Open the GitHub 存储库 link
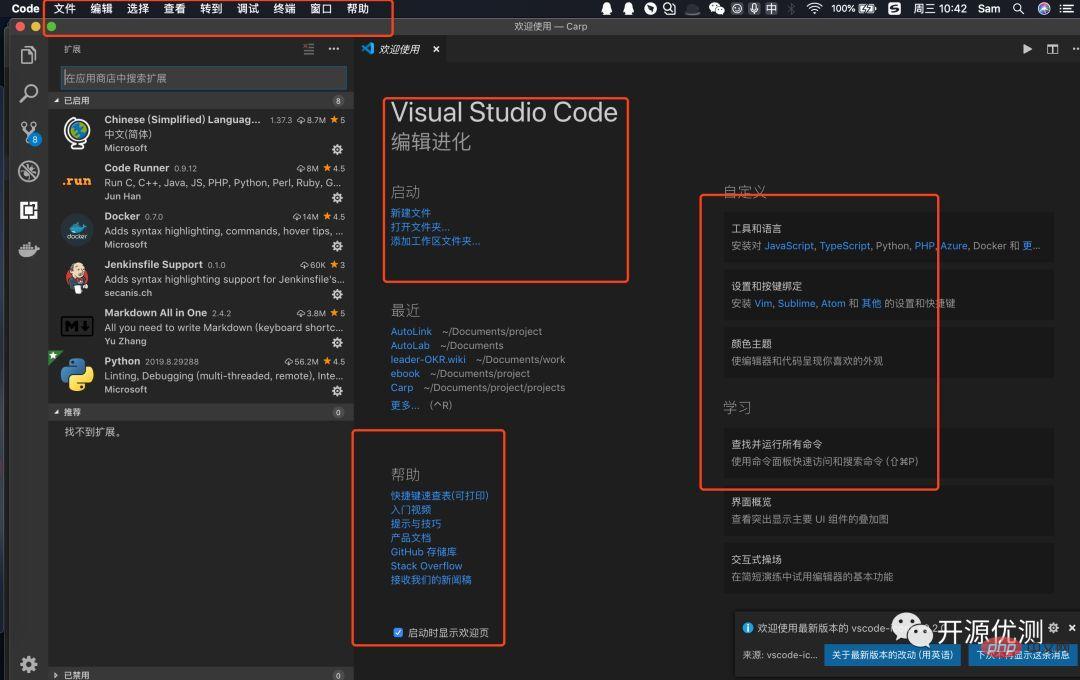 [424, 551]
